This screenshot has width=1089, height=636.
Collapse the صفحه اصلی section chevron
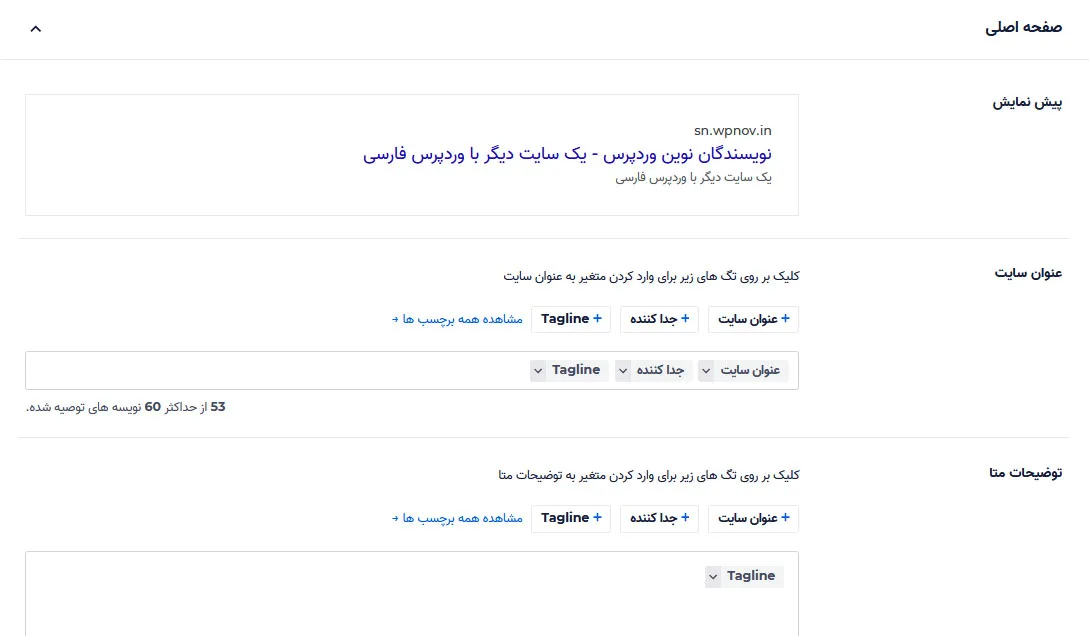[35, 28]
